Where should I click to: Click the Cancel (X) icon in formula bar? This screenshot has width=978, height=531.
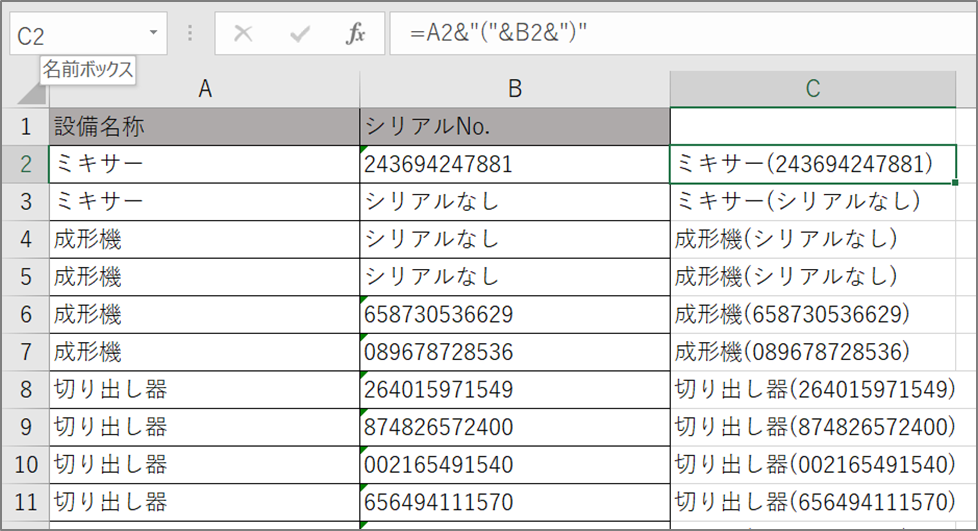242,34
